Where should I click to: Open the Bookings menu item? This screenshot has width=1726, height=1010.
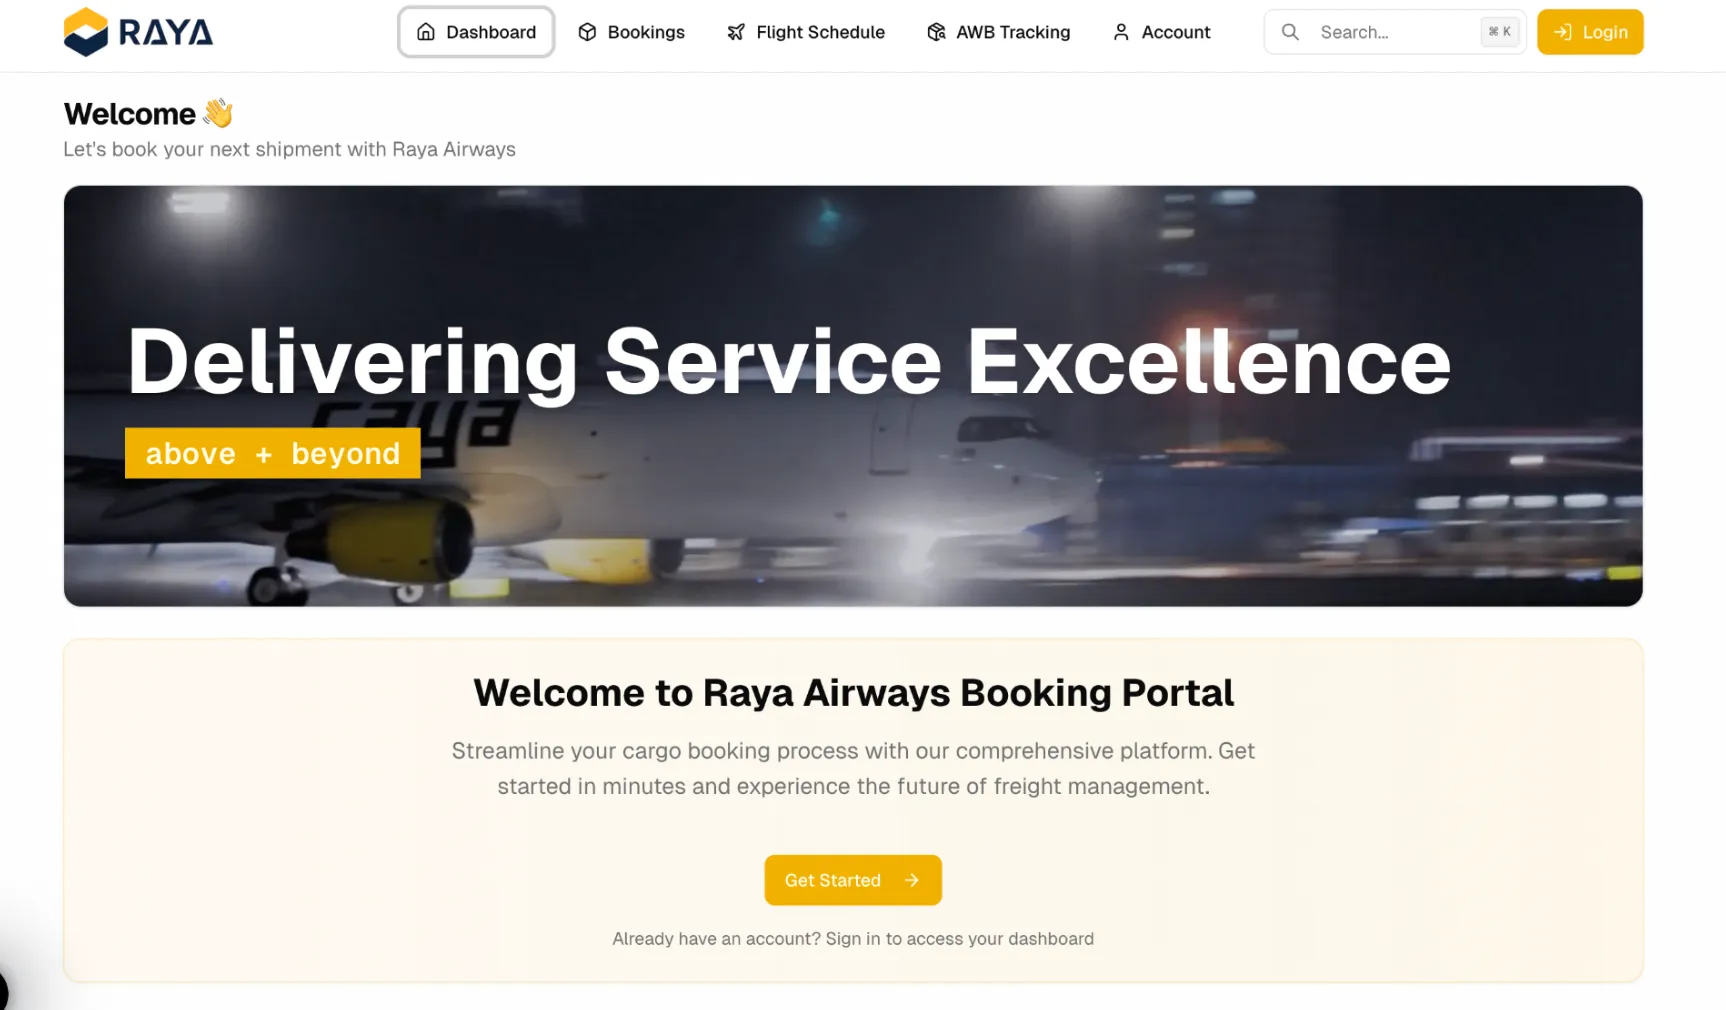click(x=632, y=32)
